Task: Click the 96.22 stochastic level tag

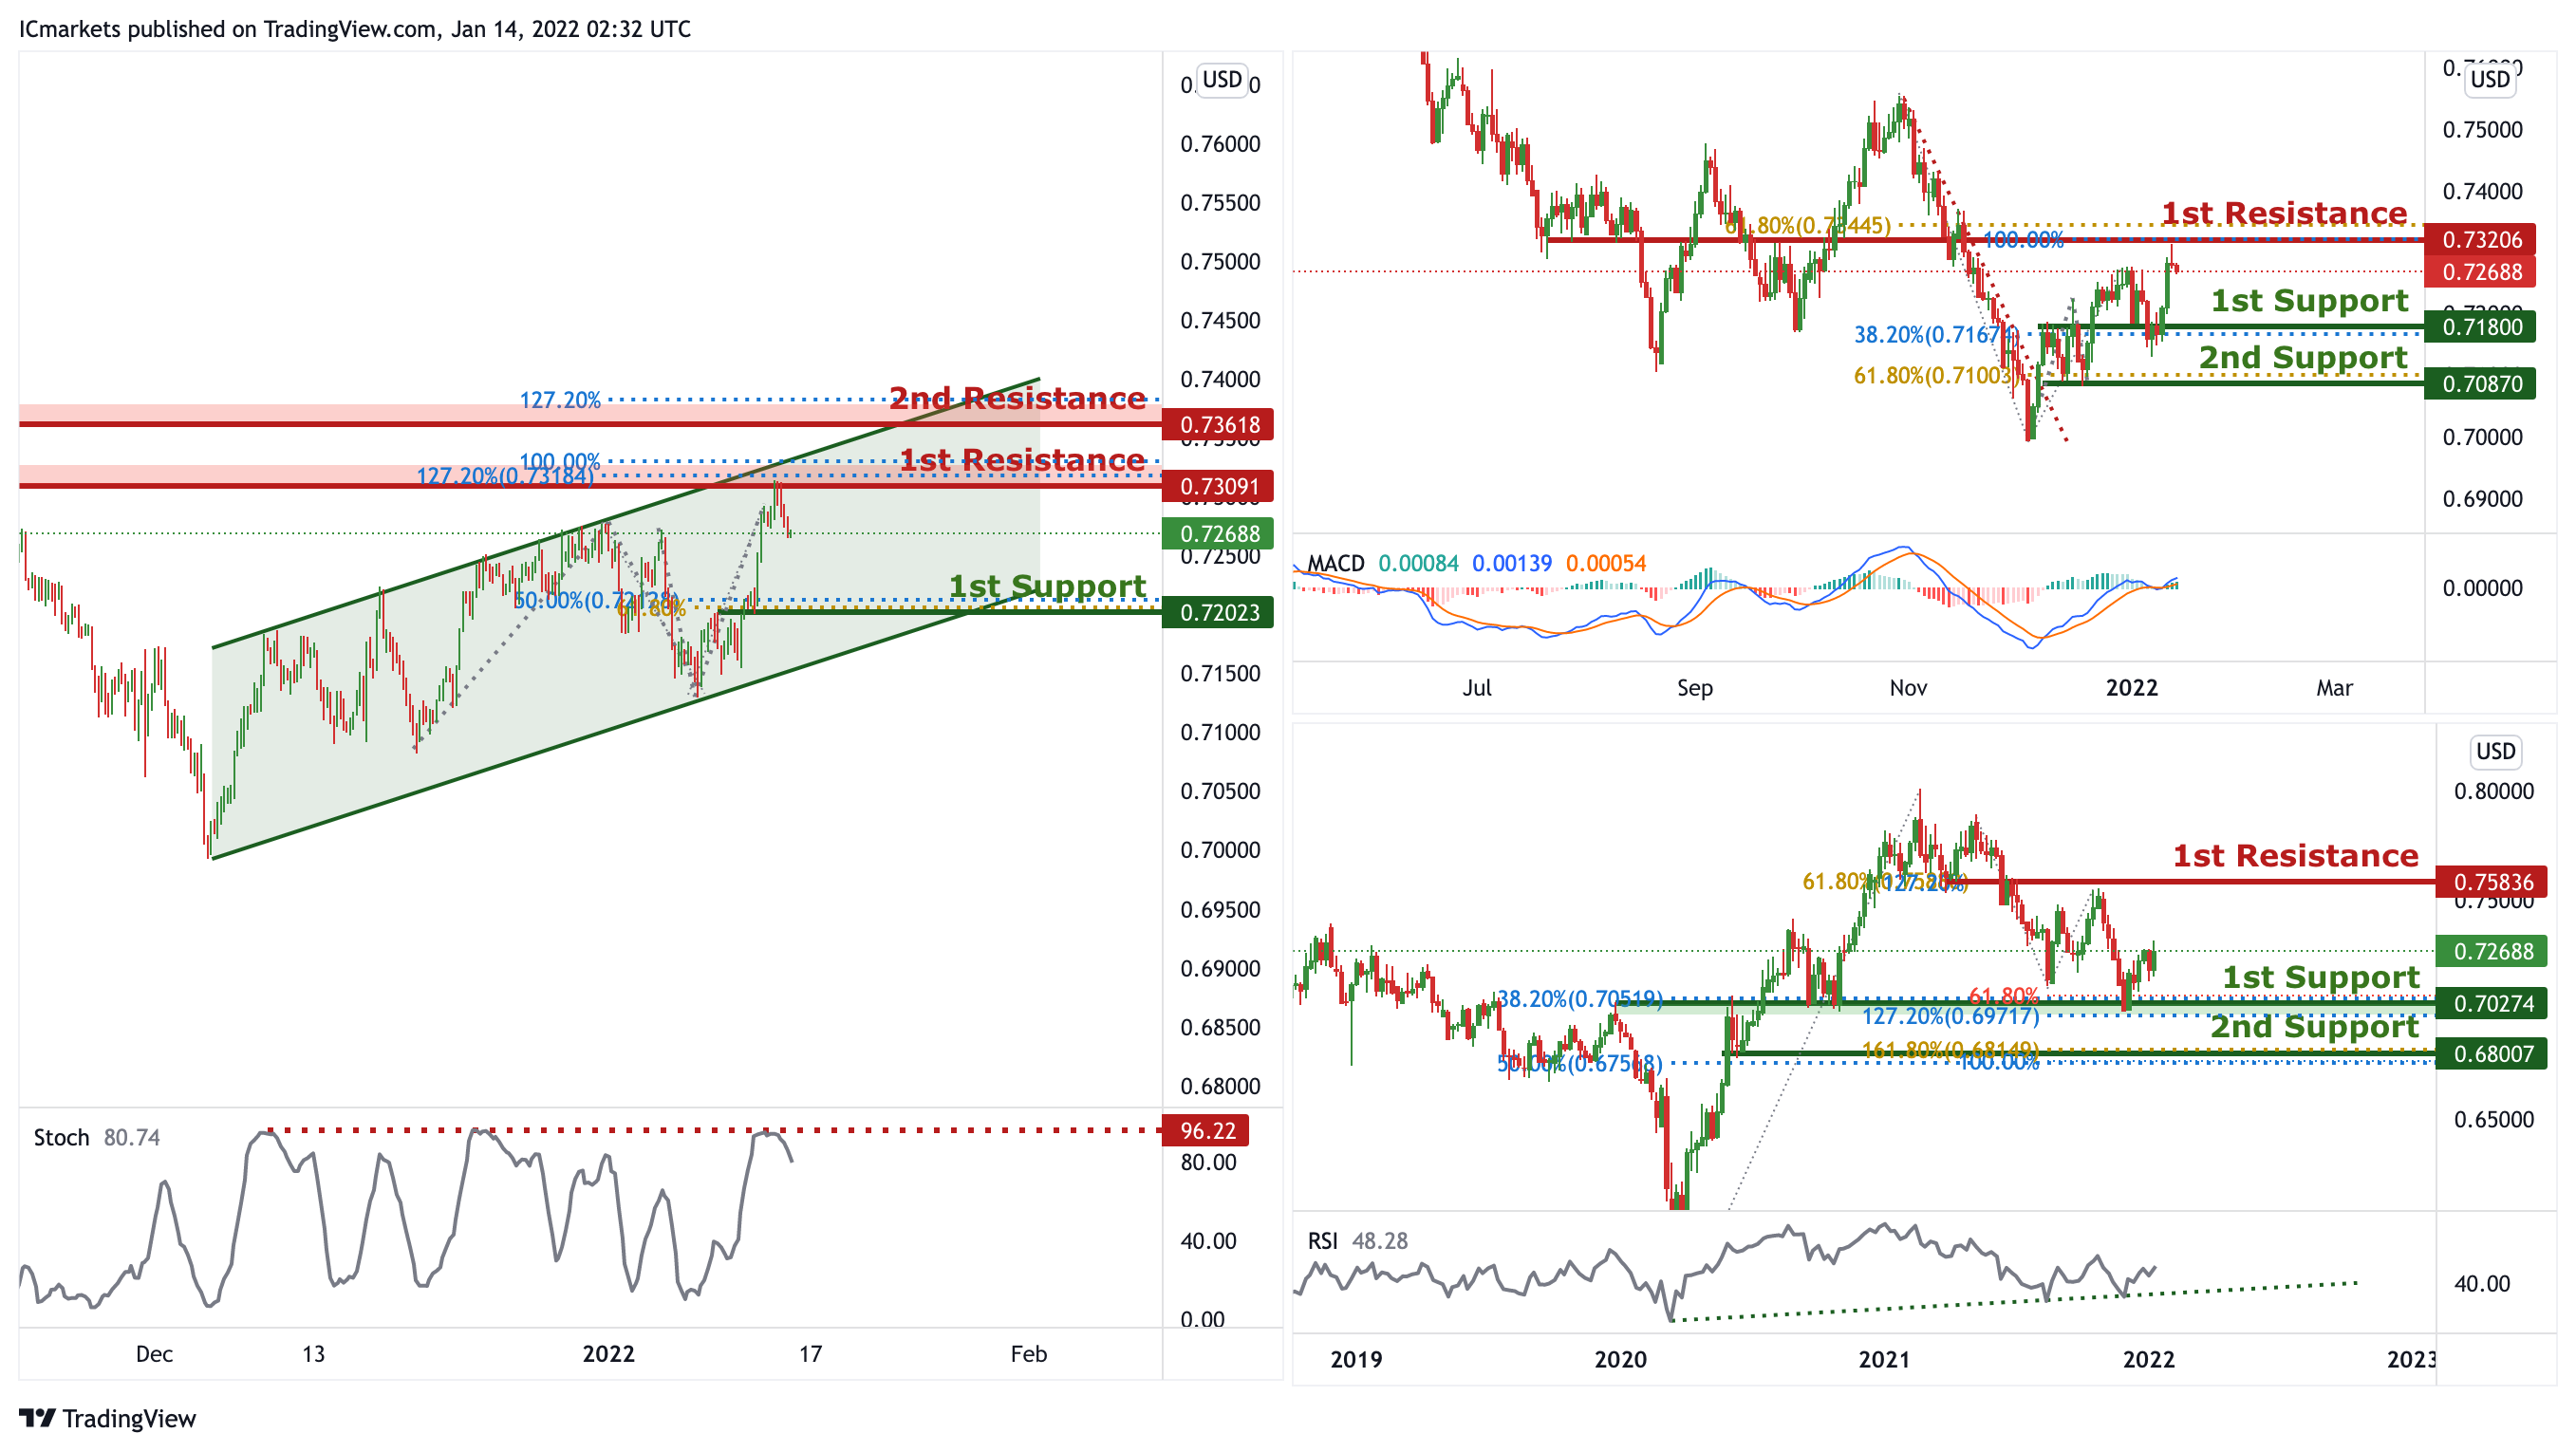Action: [1207, 1131]
